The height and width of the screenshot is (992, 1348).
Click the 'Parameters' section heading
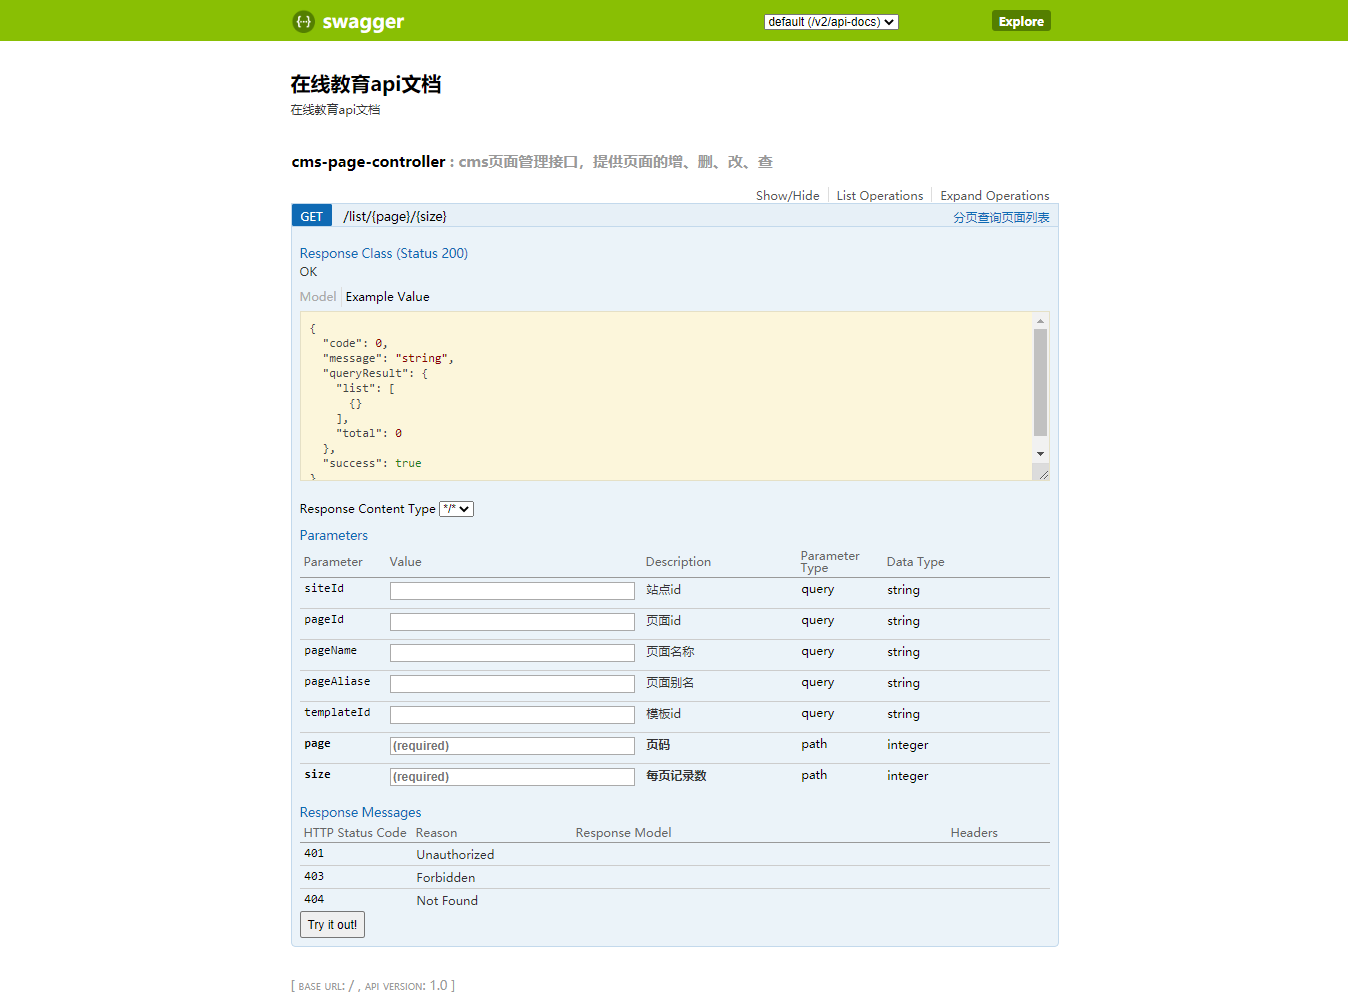(x=334, y=536)
